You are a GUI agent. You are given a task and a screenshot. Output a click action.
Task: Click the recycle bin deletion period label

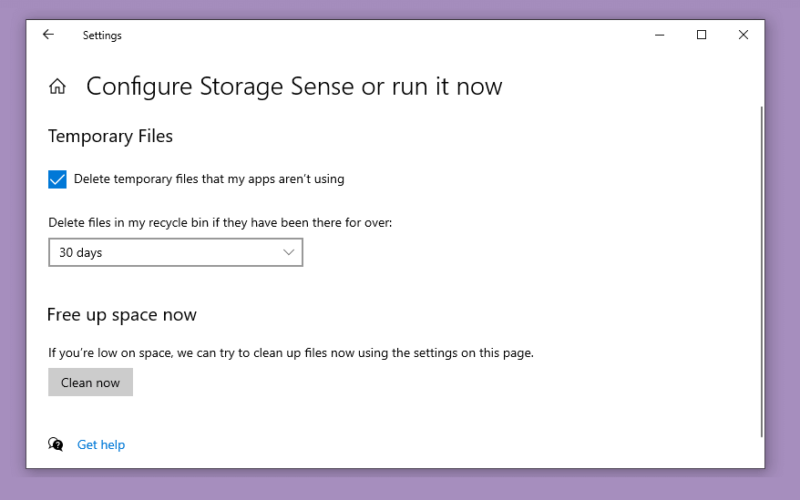(x=220, y=222)
